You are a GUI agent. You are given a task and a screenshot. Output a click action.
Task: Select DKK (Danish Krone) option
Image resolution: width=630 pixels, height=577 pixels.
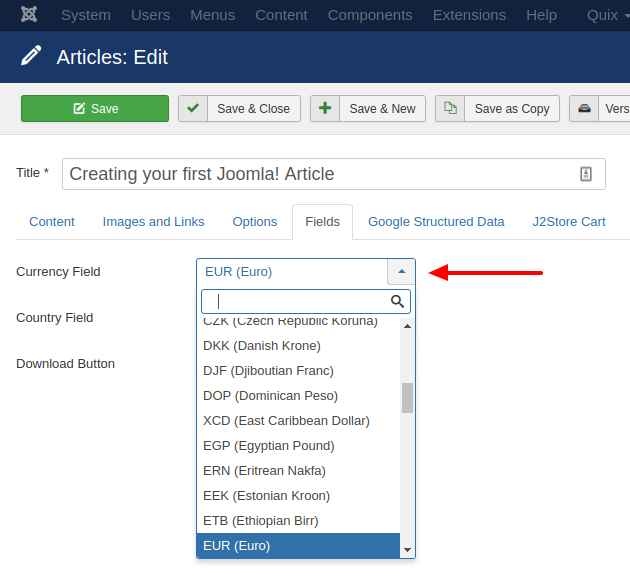(298, 346)
